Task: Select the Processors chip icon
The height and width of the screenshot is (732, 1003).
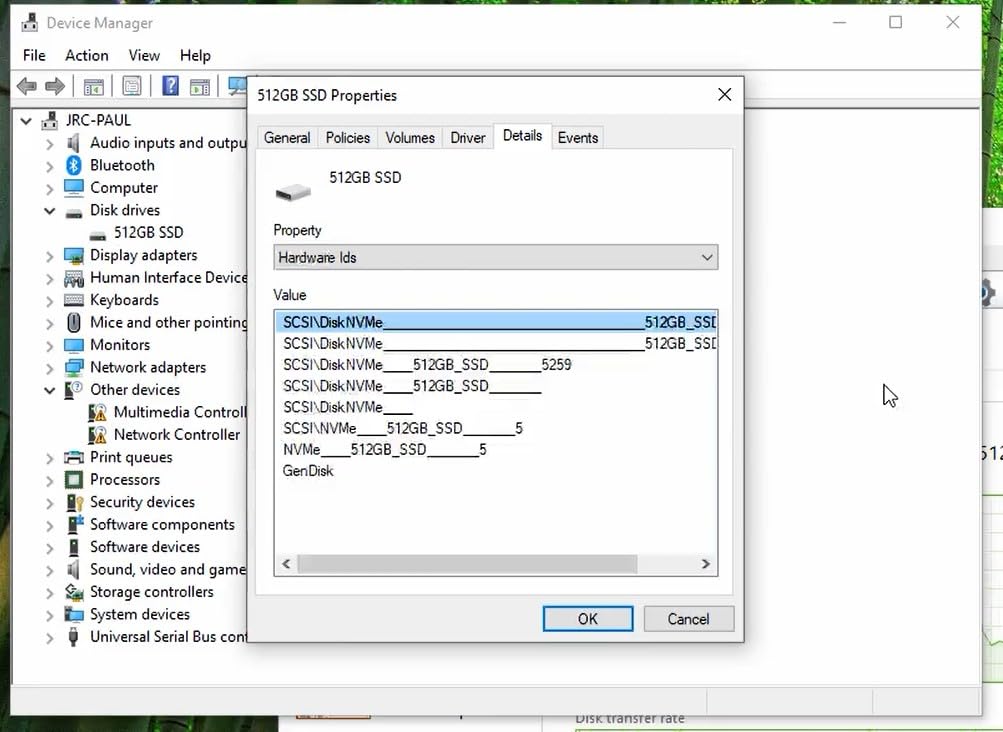Action: pos(74,480)
